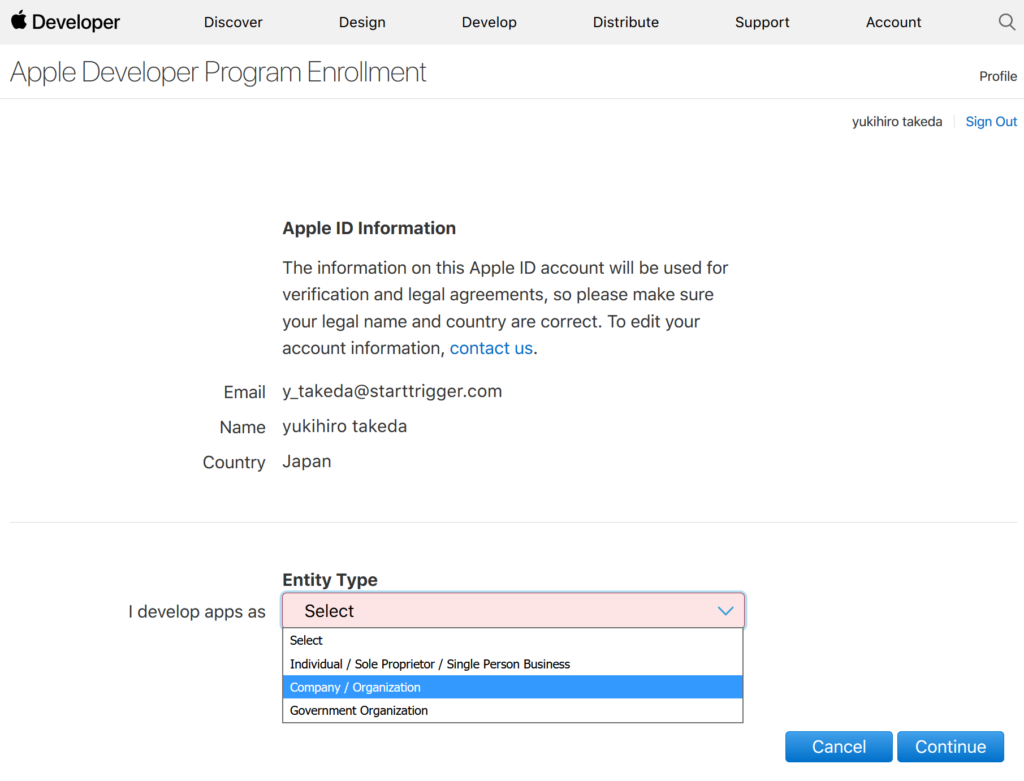Screen dimensions: 1024x781
Task: Choose the Select placeholder option
Action: pyautogui.click(x=513, y=640)
